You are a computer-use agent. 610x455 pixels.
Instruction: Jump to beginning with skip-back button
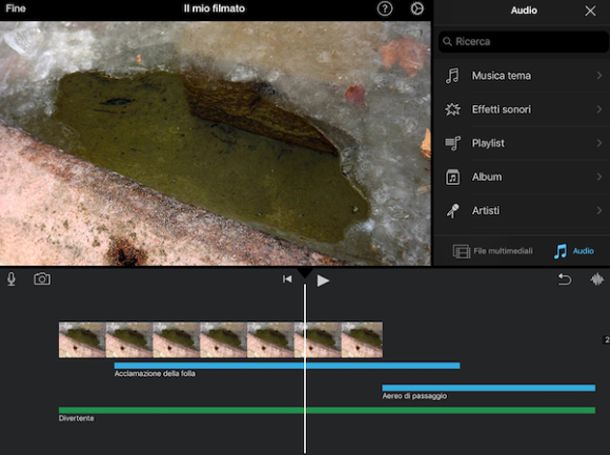287,280
